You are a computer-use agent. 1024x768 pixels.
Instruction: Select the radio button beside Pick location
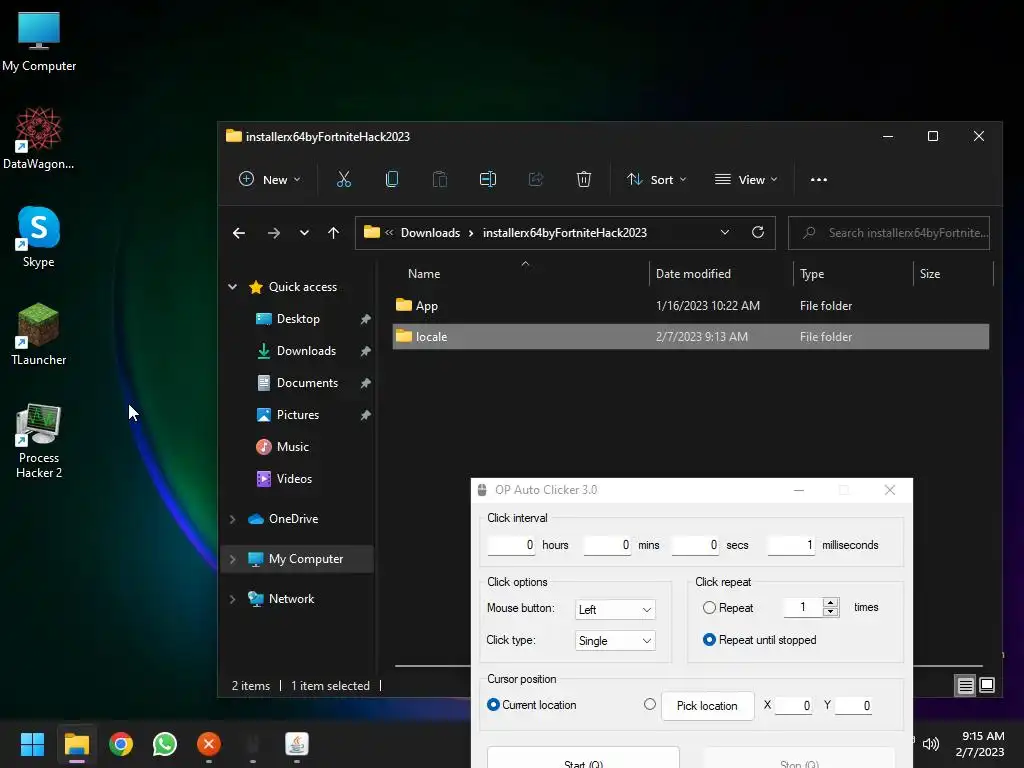[650, 704]
